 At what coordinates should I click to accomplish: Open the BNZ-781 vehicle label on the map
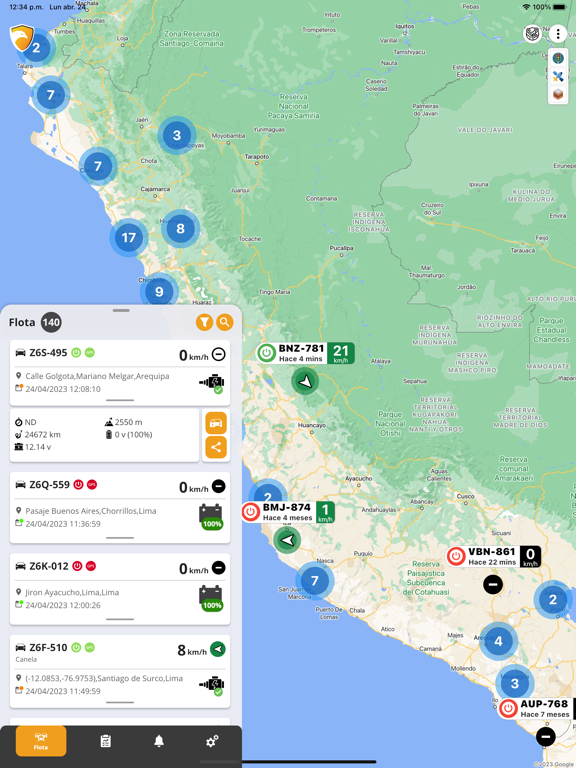coord(305,353)
